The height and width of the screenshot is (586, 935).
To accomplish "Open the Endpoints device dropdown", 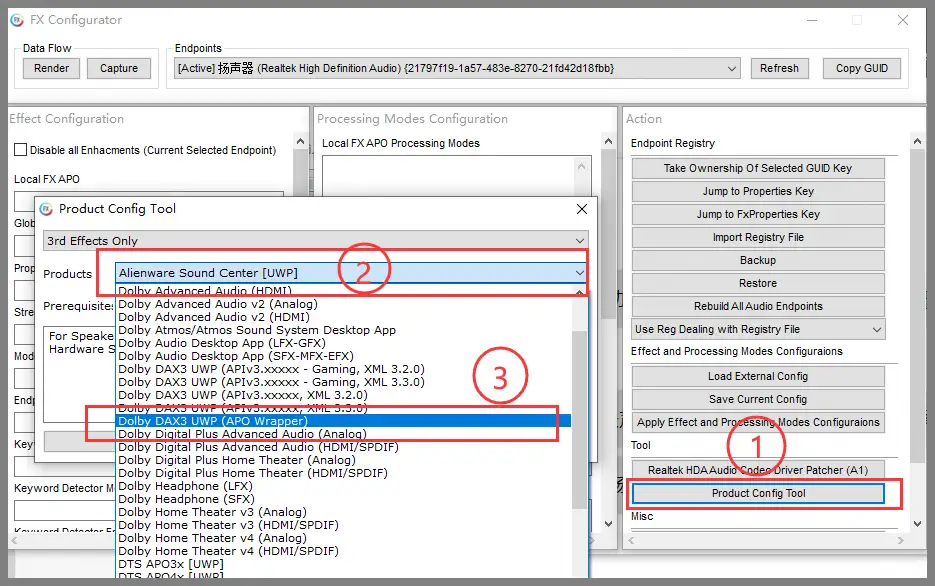I will (457, 68).
